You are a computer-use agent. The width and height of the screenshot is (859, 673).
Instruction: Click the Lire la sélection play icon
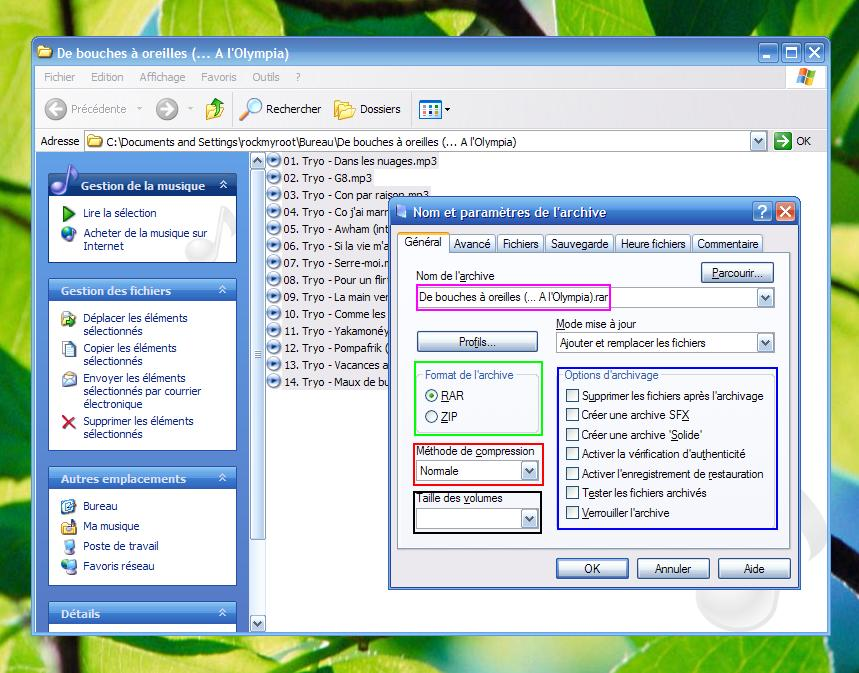point(69,213)
